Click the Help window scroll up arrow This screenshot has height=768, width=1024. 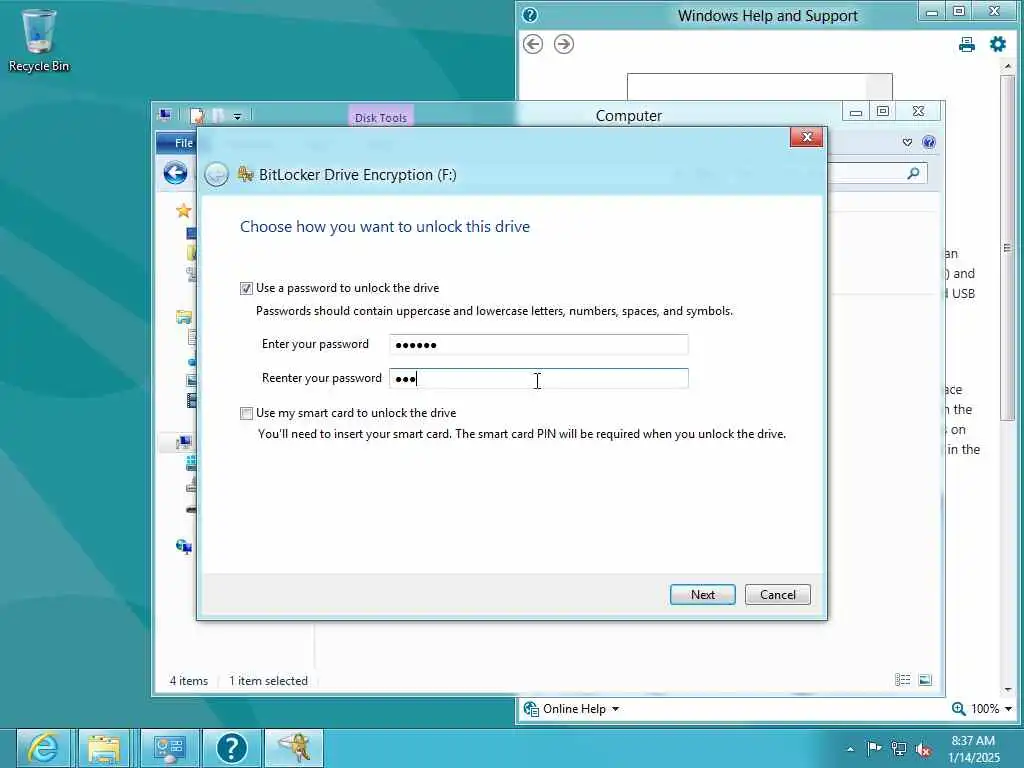pos(1008,66)
